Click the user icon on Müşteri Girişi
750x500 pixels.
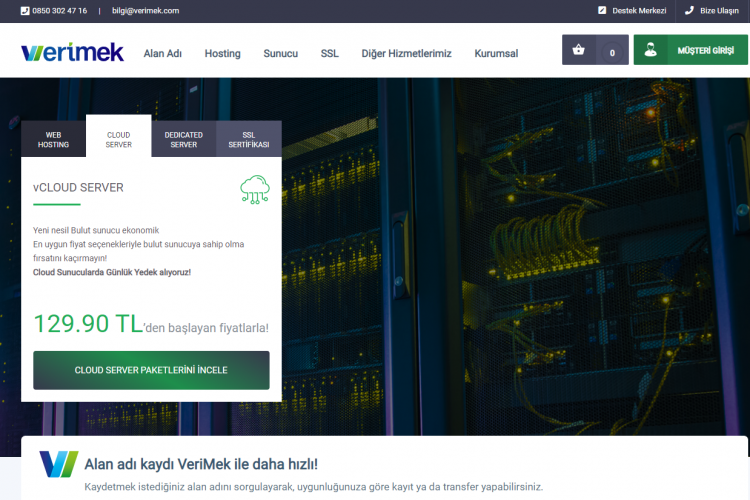(650, 50)
